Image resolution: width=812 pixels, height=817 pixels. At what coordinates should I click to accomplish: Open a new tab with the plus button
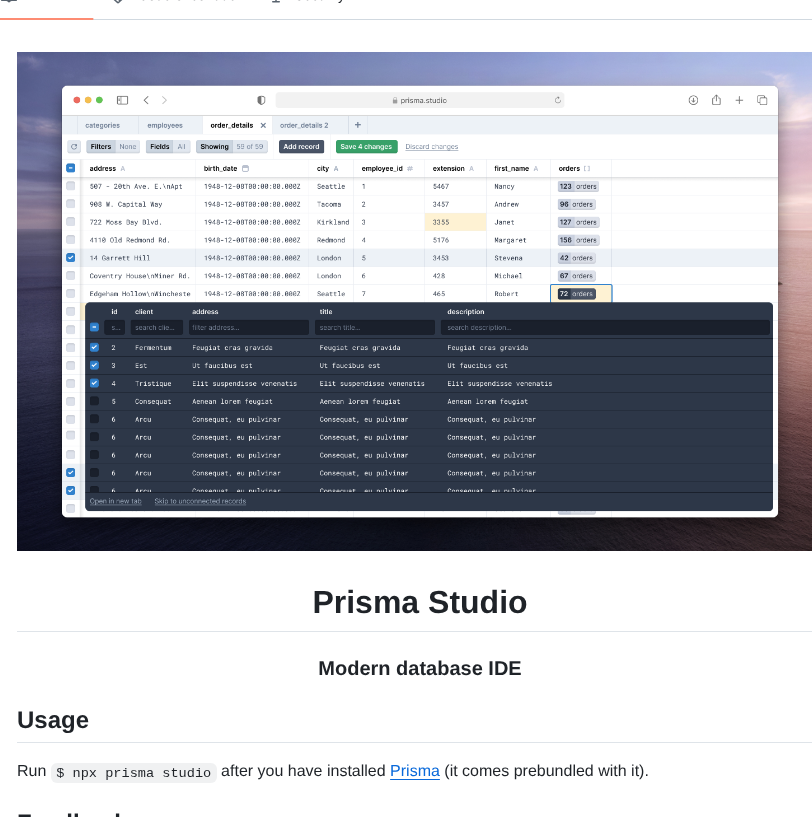click(x=357, y=125)
